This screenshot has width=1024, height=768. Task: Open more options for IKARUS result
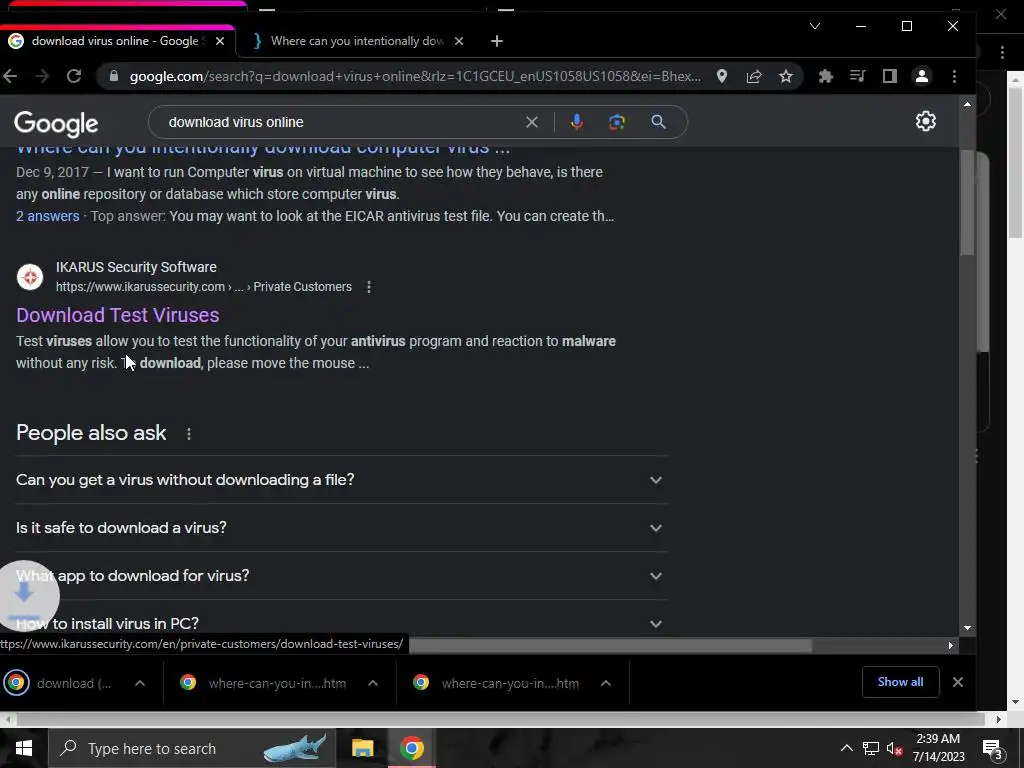pos(369,287)
